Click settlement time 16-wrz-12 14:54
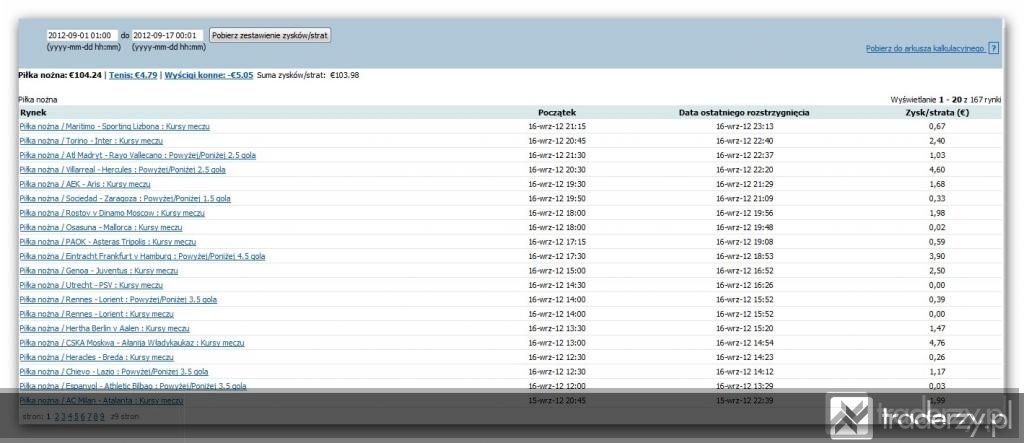 (x=744, y=343)
